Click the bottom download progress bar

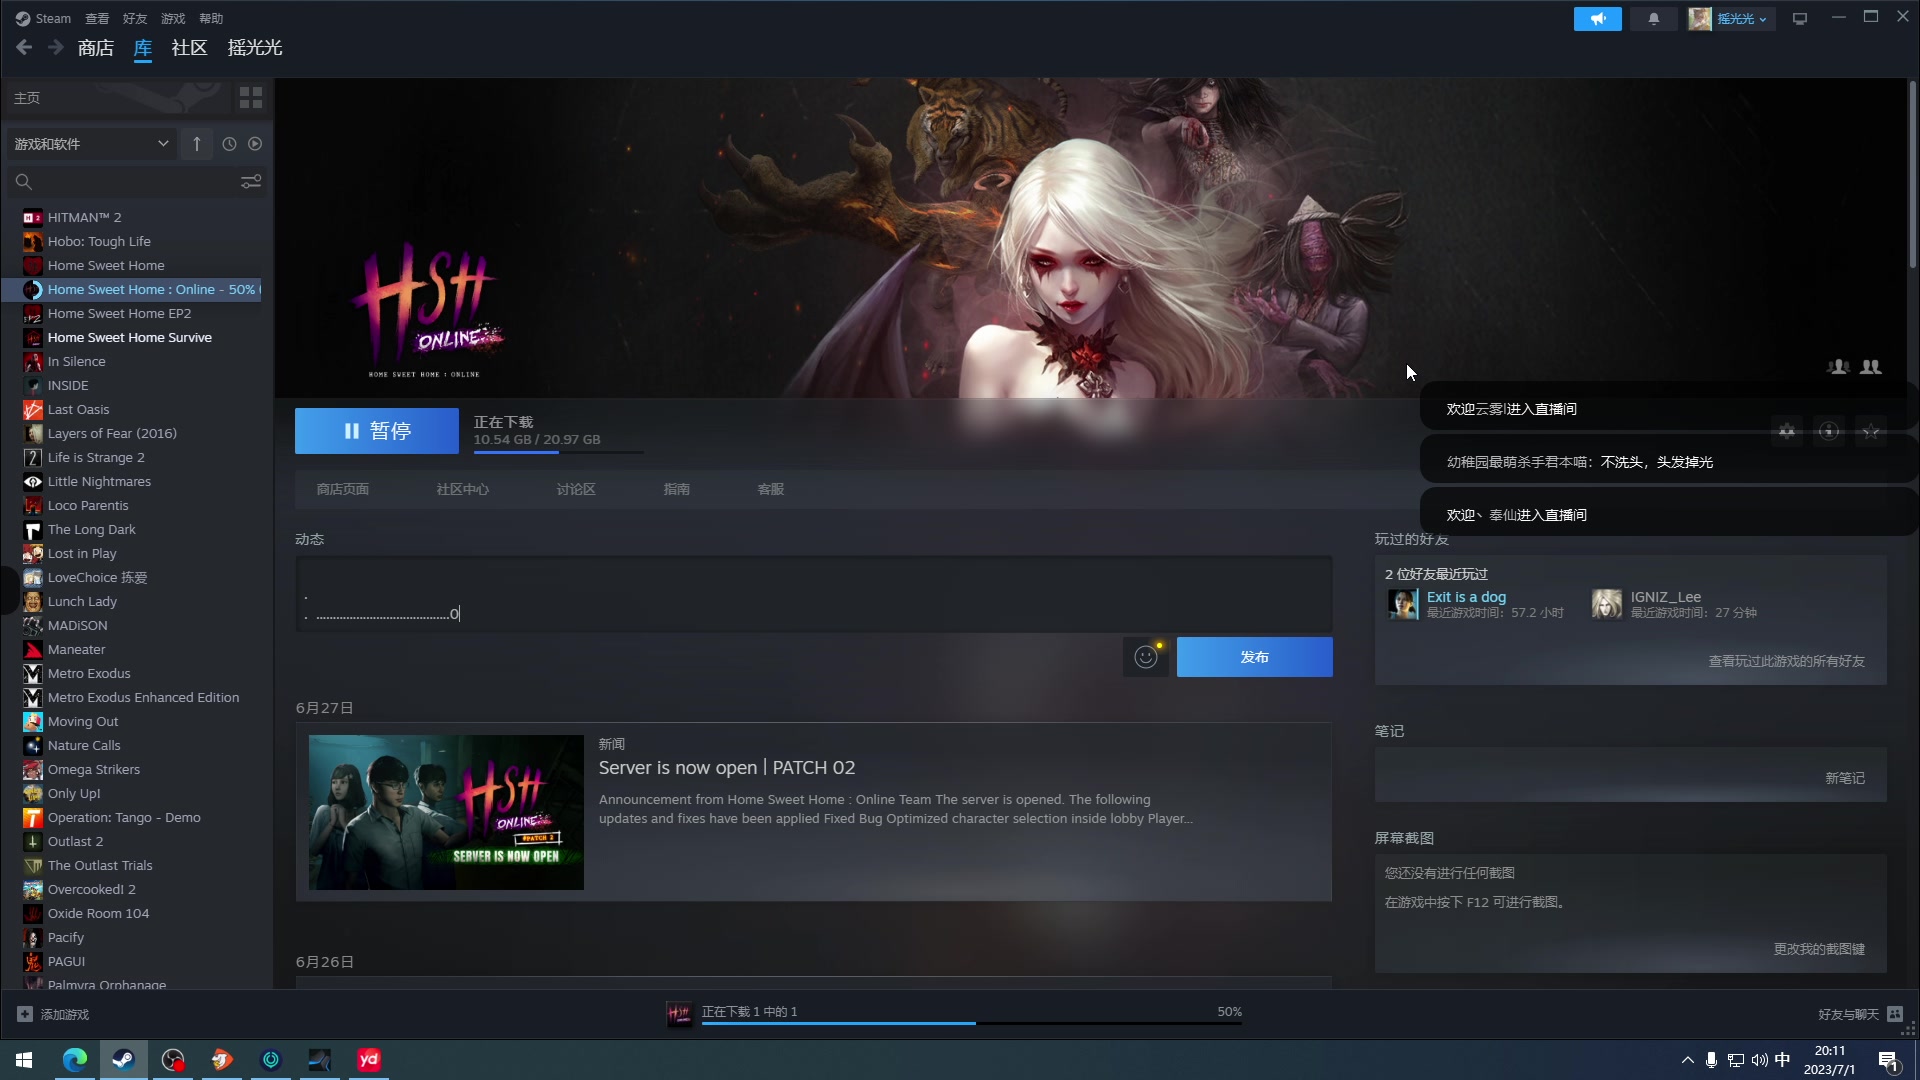pos(971,1023)
